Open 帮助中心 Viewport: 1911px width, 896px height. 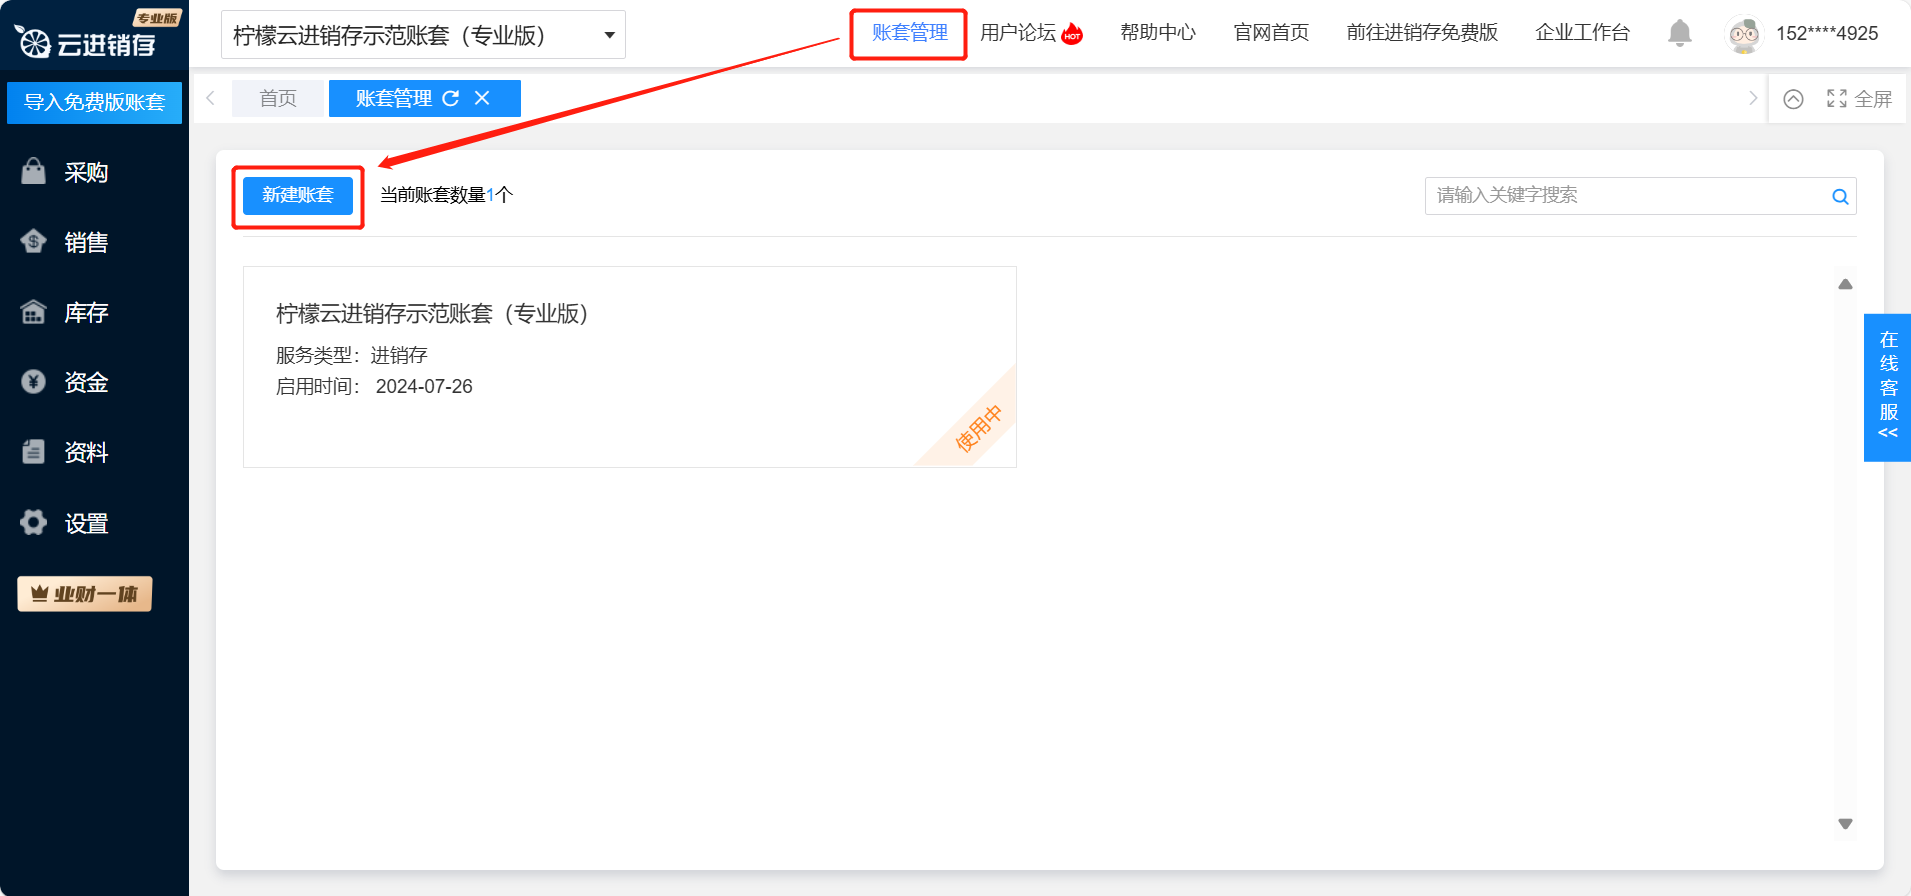click(x=1158, y=33)
